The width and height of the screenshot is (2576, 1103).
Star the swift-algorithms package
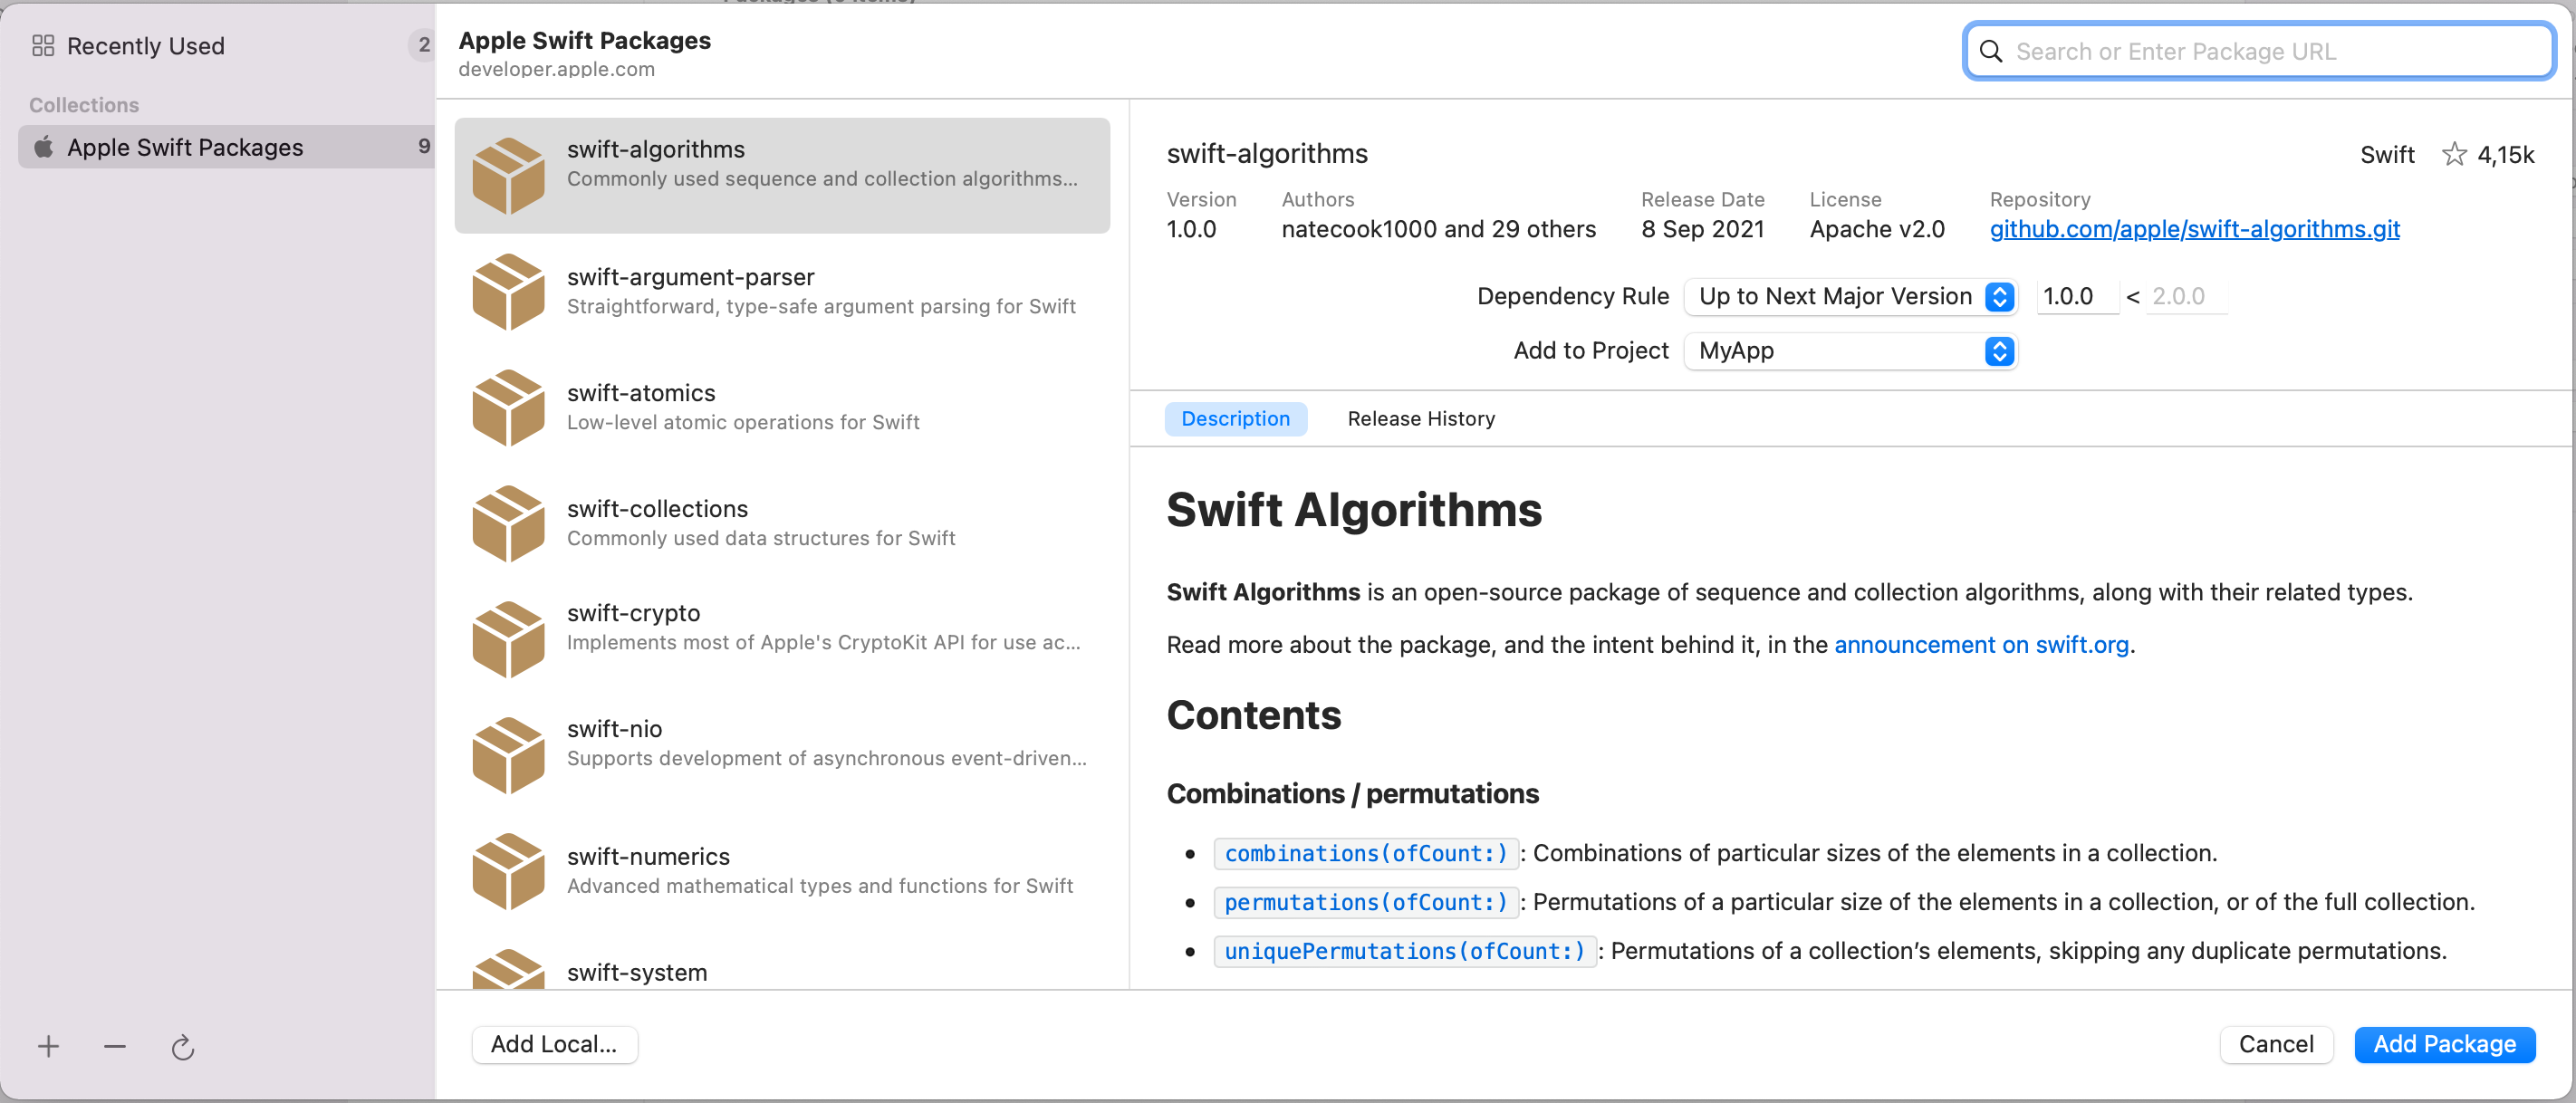2453,154
